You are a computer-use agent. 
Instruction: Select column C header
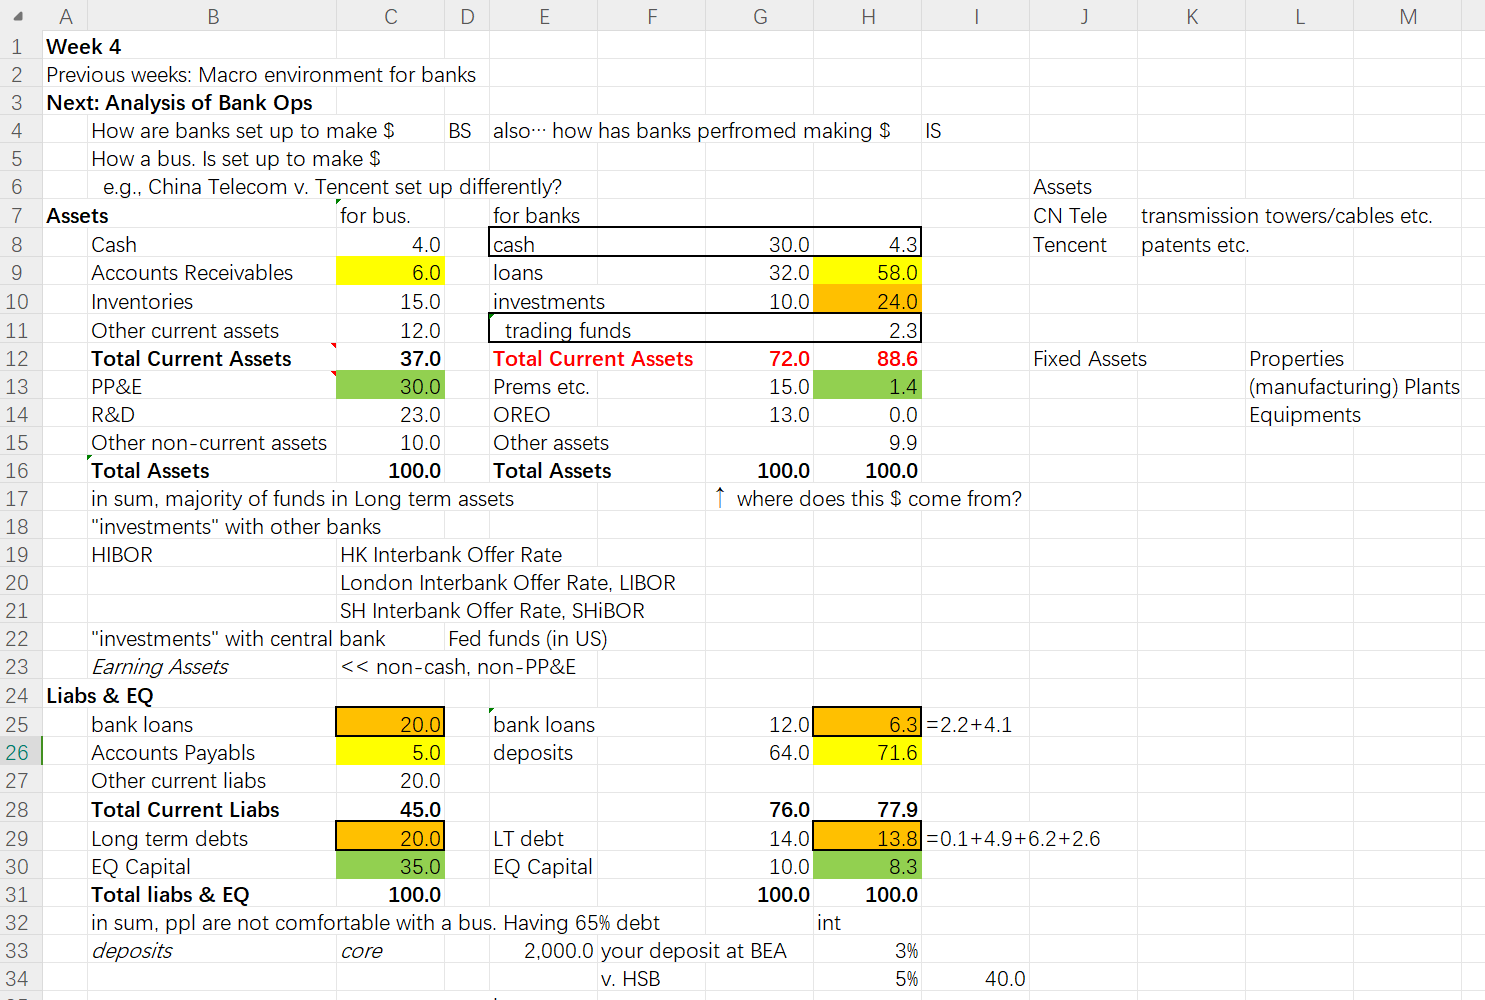point(390,16)
